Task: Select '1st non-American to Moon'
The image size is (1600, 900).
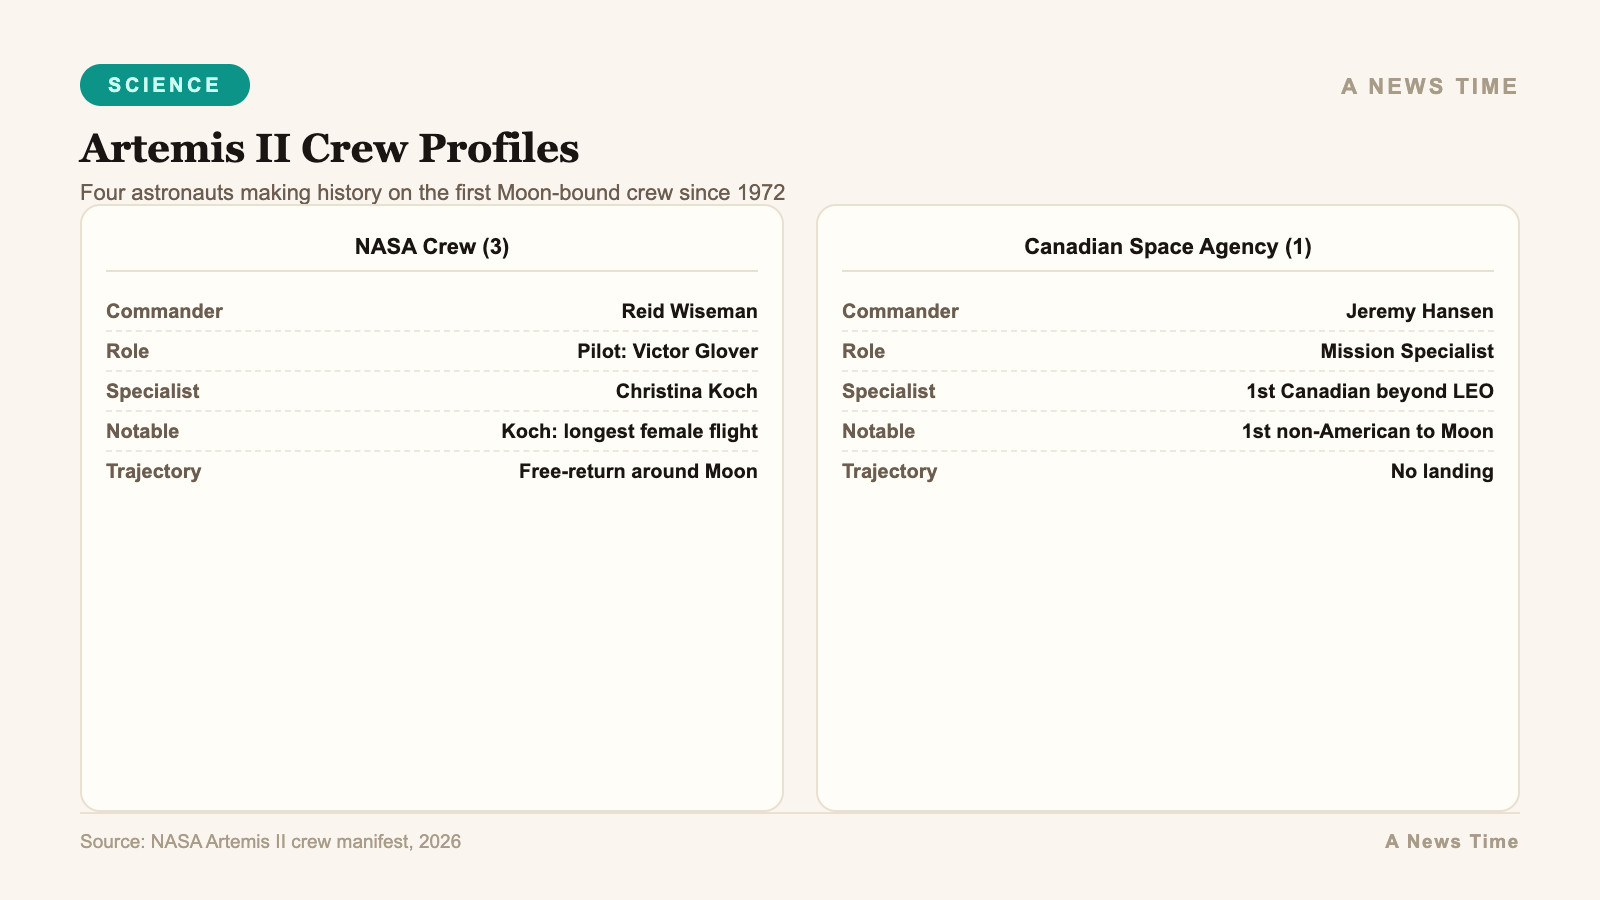Action: coord(1367,431)
